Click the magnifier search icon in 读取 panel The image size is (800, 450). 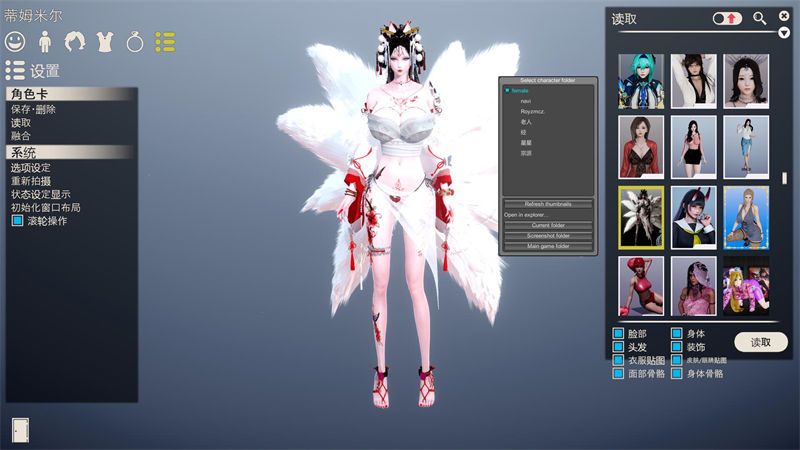[760, 18]
